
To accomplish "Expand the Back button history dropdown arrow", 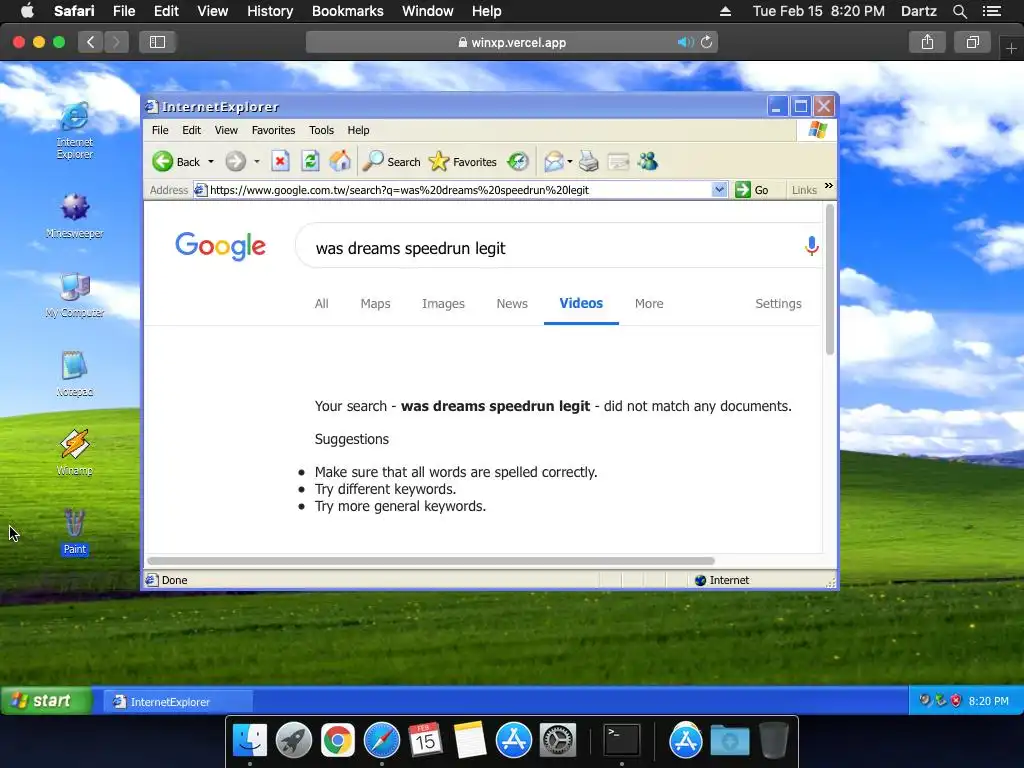I will [211, 161].
